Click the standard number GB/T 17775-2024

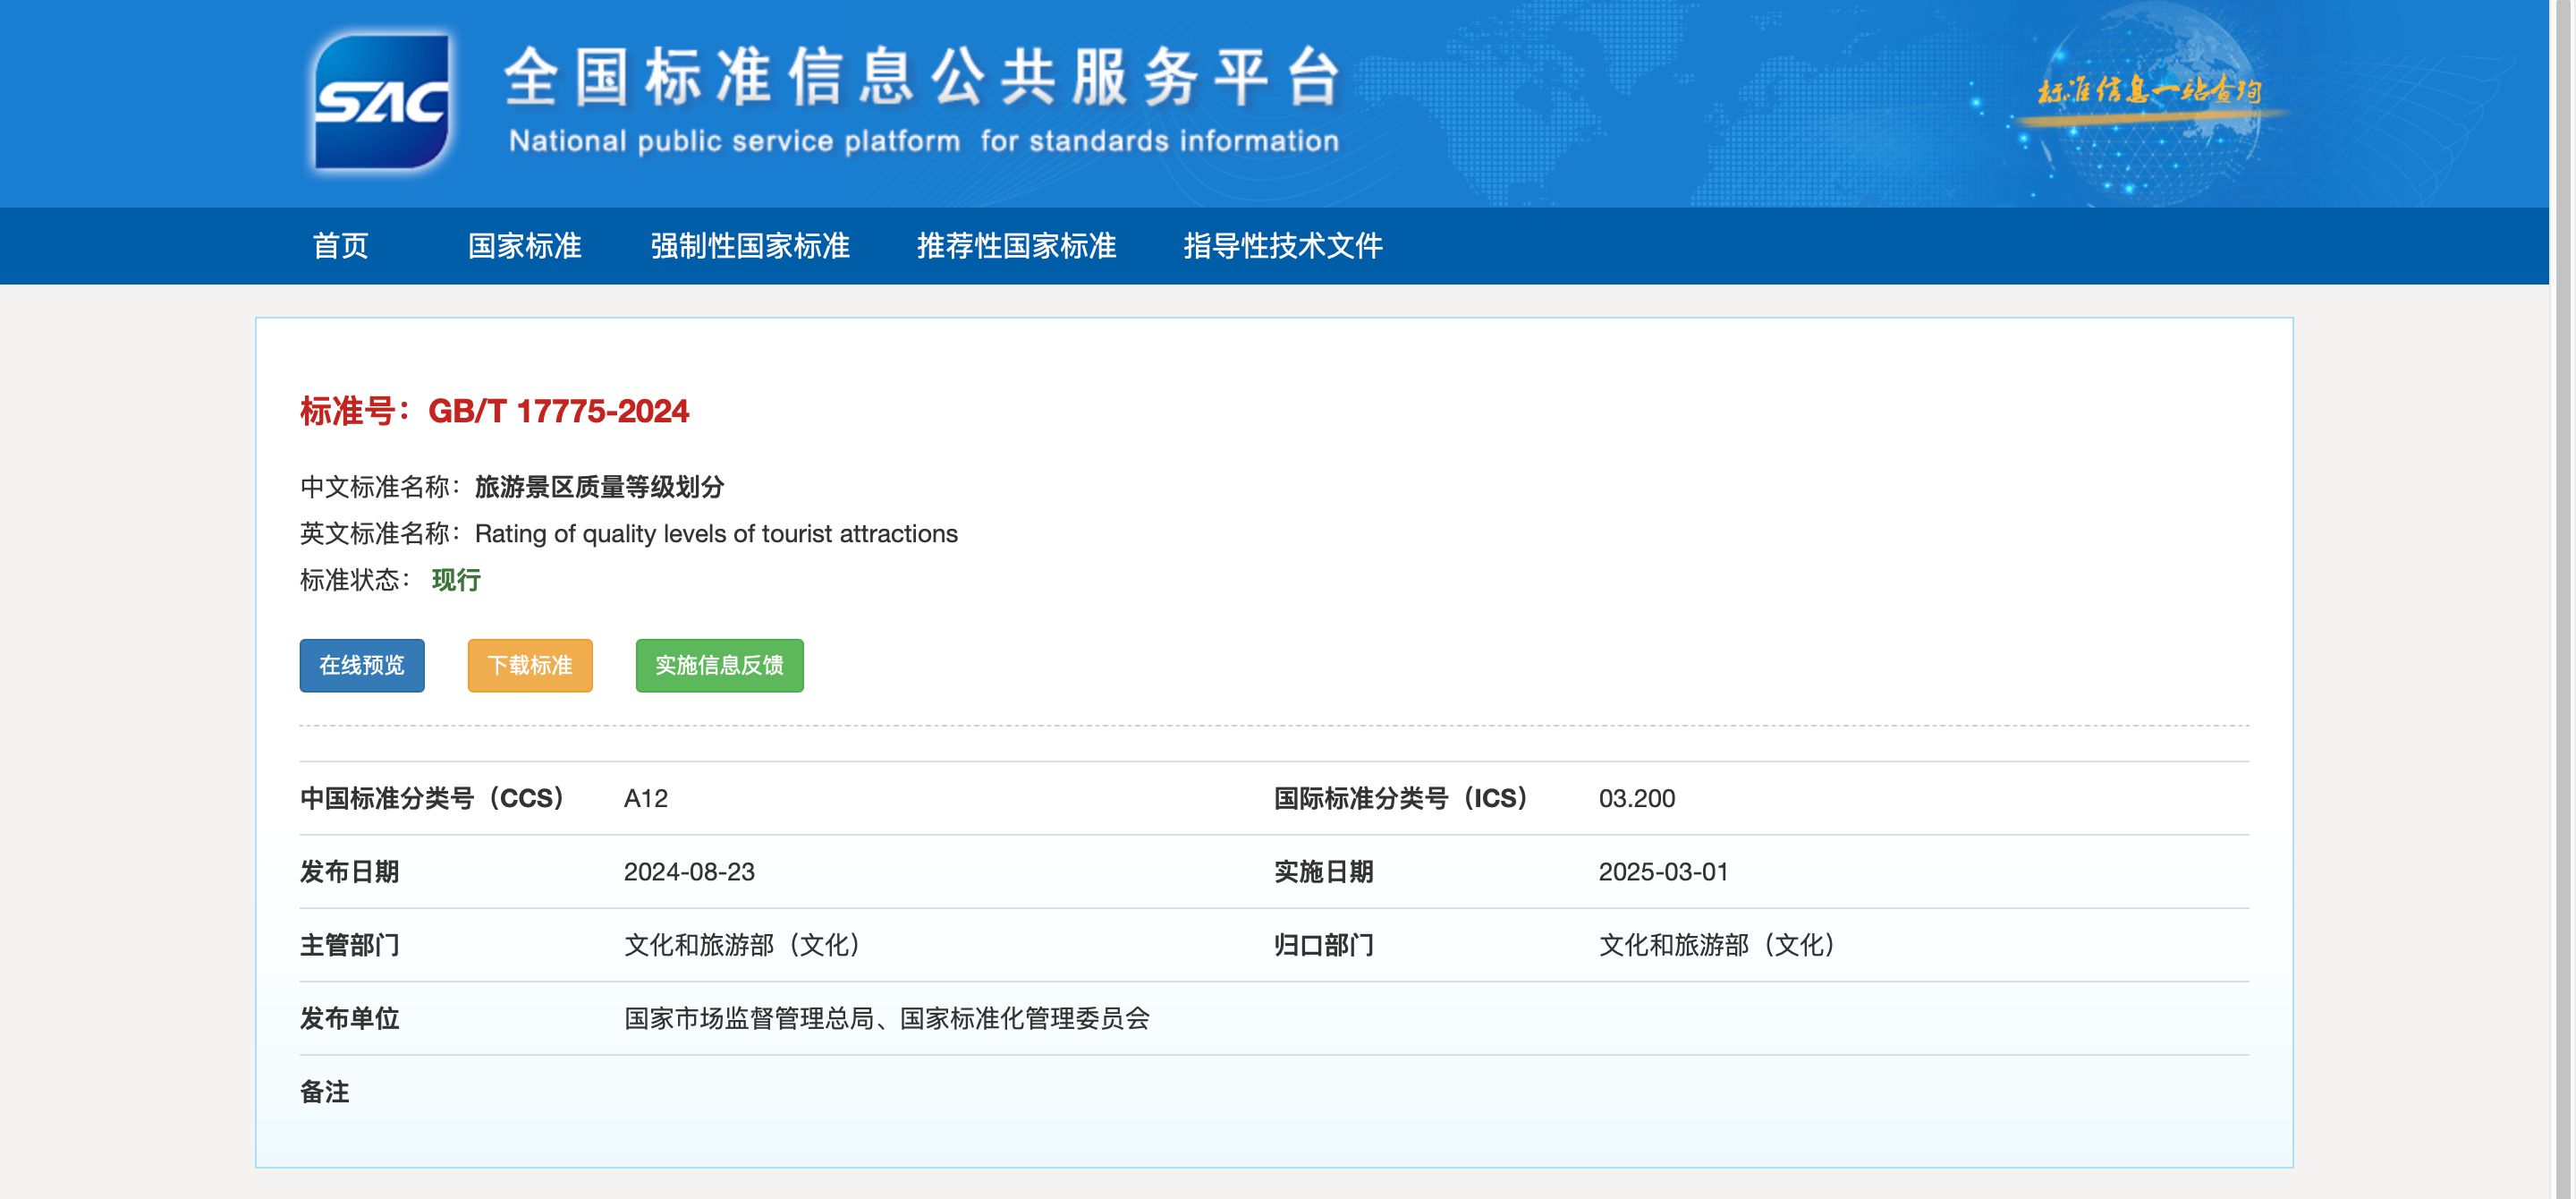click(x=557, y=411)
